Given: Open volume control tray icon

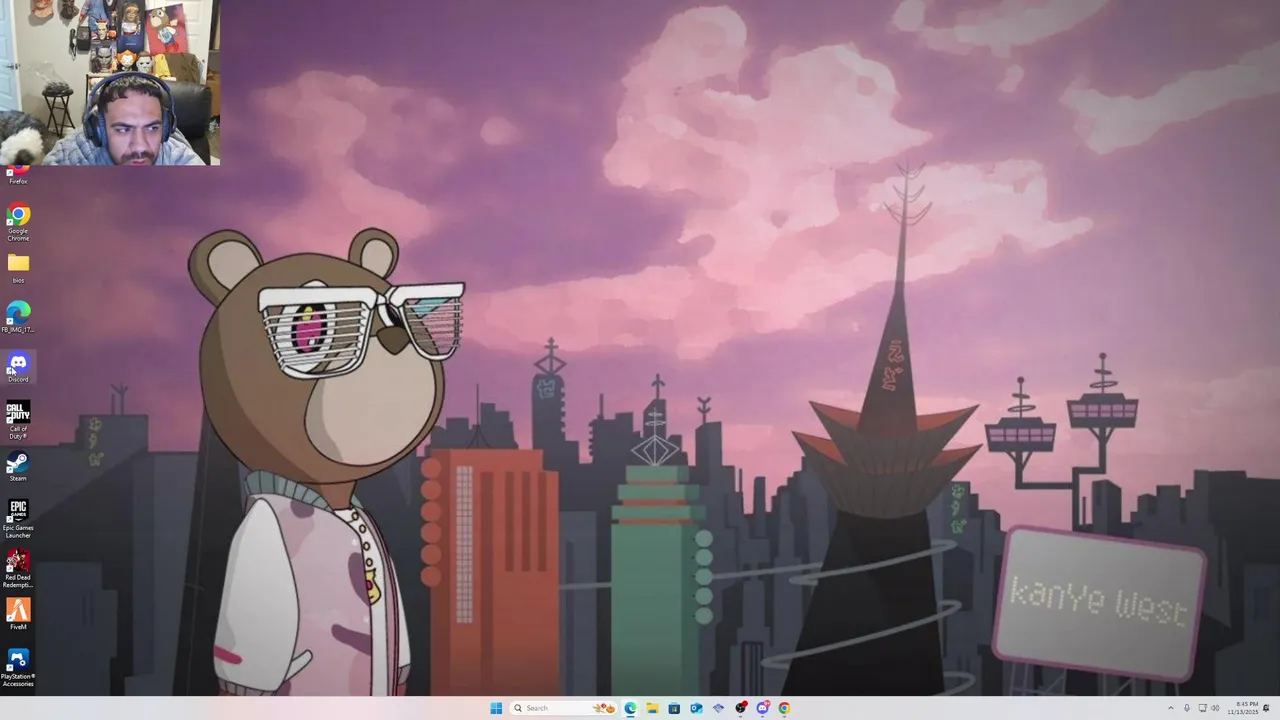Looking at the screenshot, I should (1215, 708).
